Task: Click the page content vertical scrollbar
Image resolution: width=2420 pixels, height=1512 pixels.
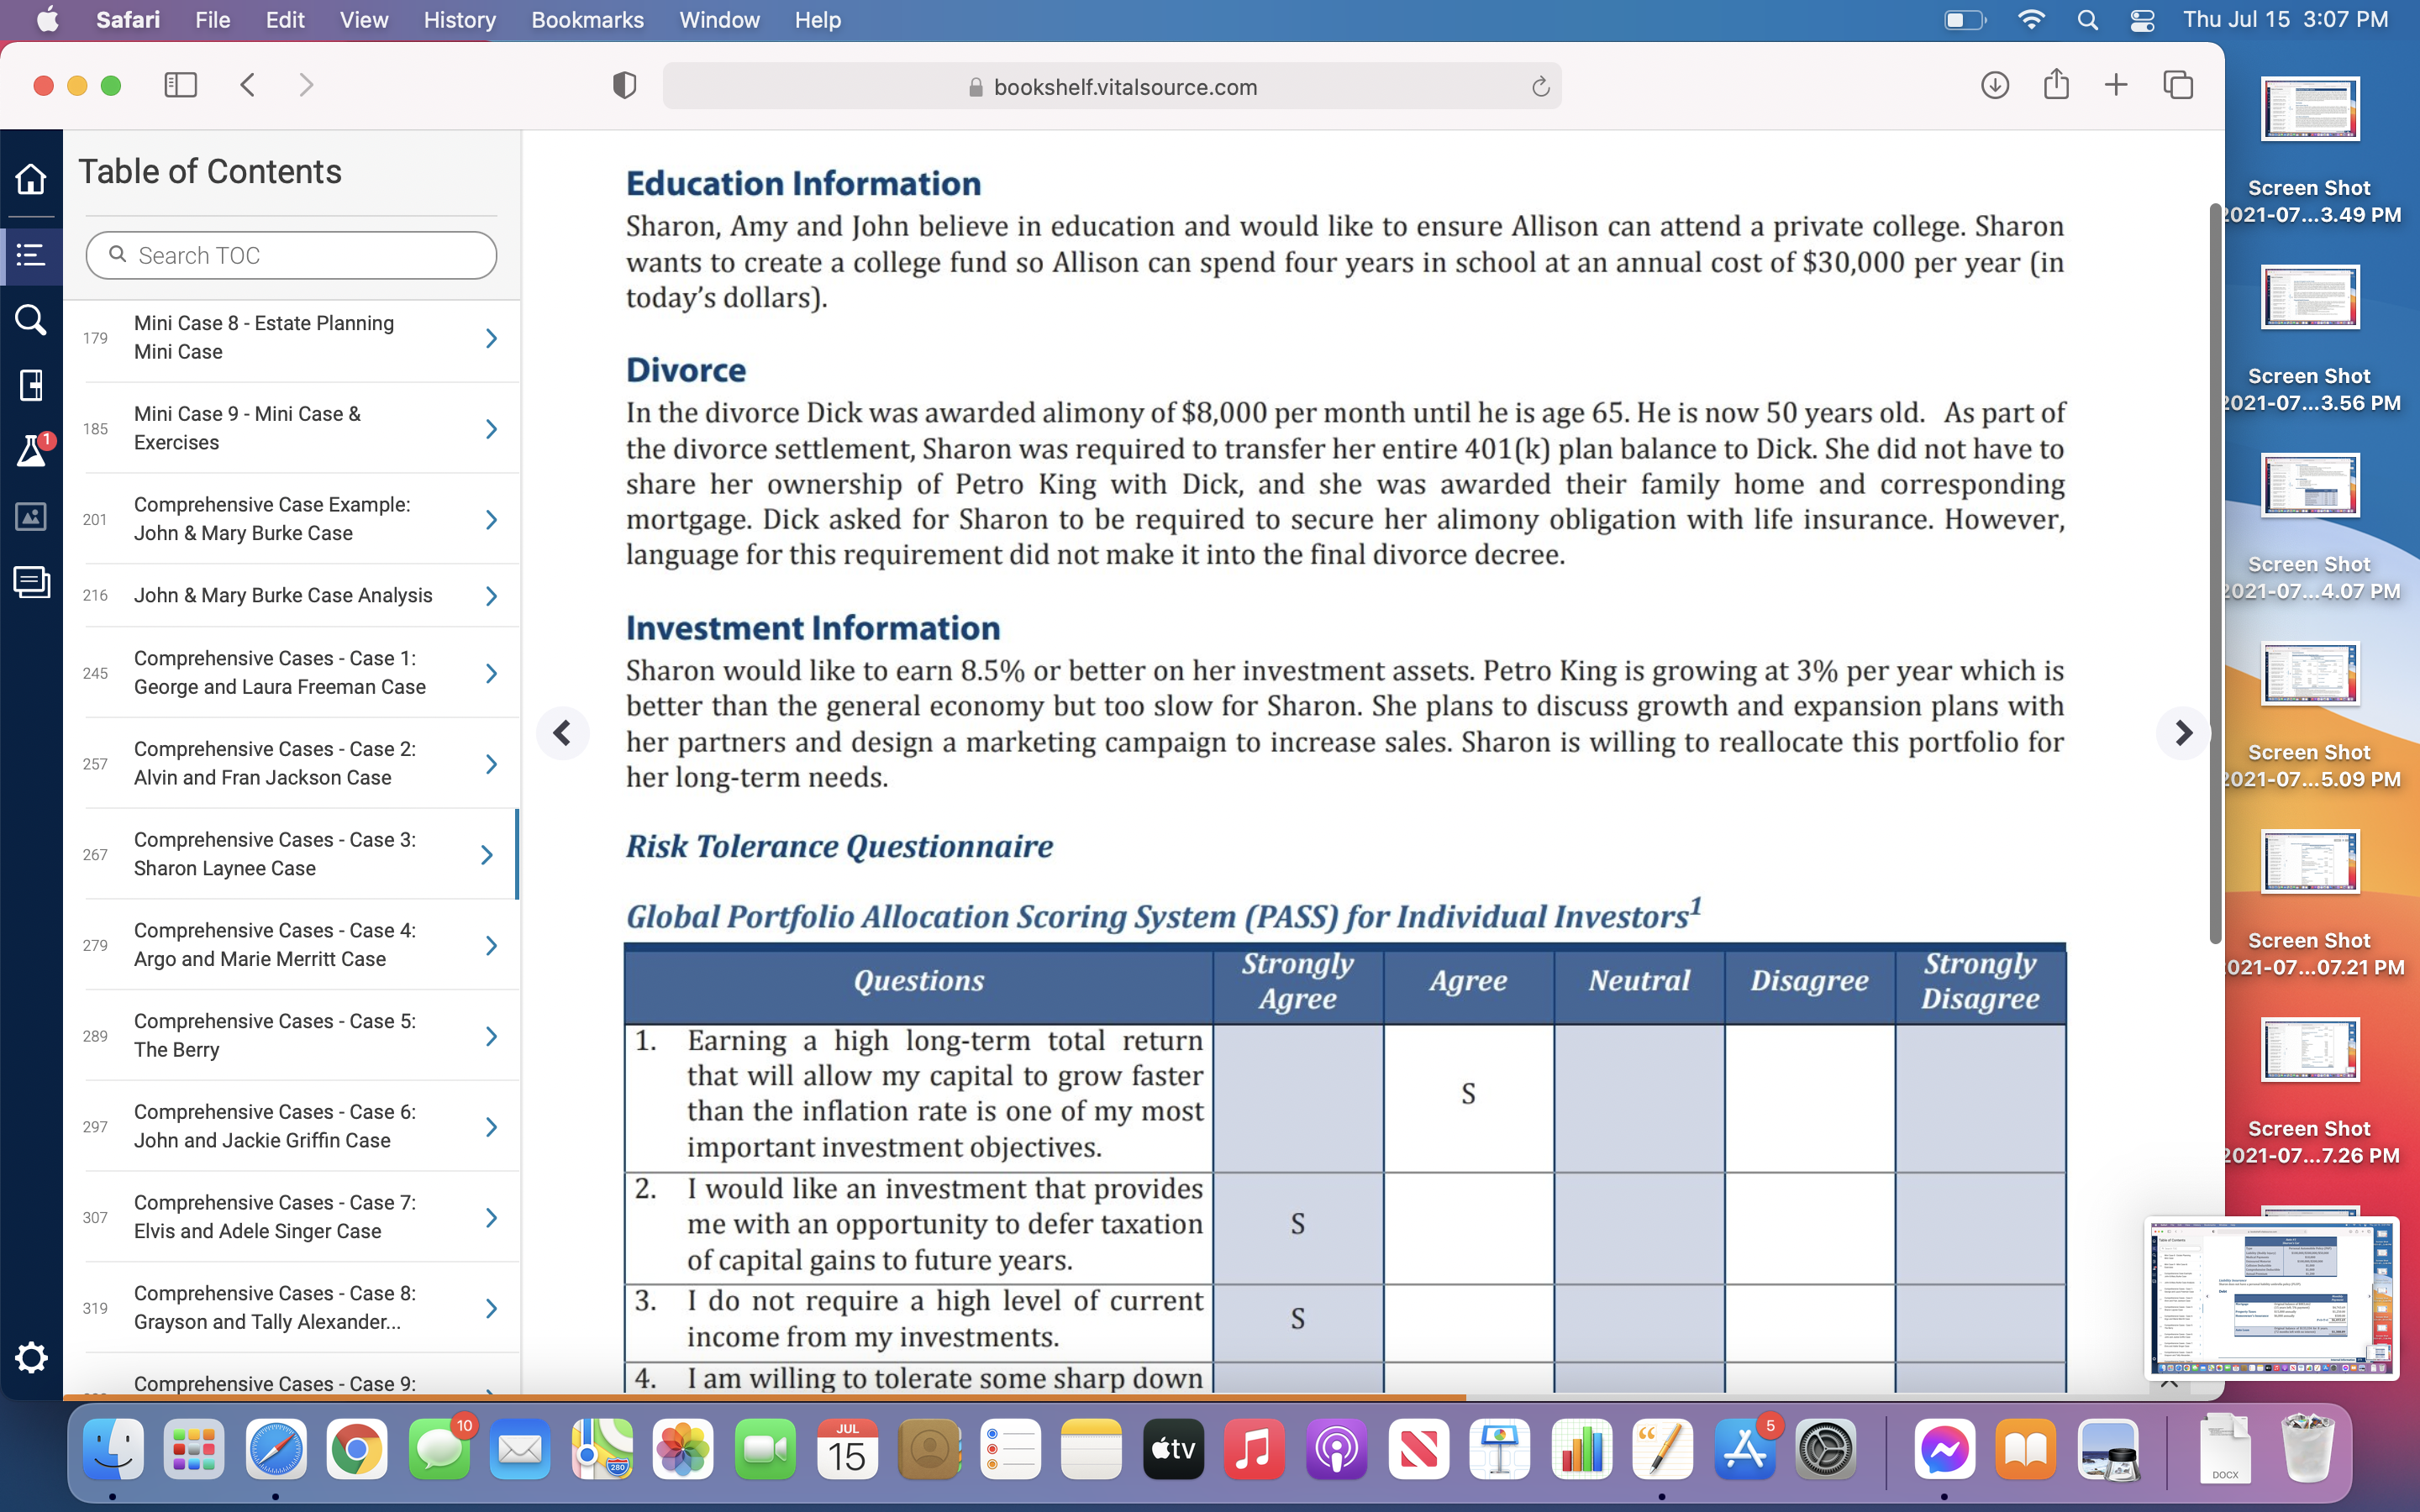Action: click(x=2215, y=573)
